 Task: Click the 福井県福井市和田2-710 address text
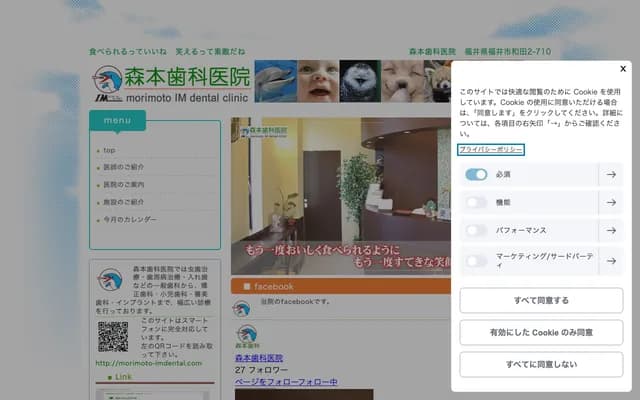pos(507,51)
